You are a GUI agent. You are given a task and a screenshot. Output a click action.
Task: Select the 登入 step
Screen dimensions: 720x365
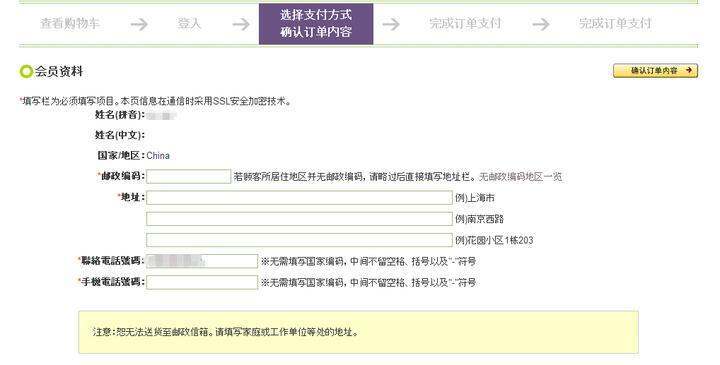189,23
